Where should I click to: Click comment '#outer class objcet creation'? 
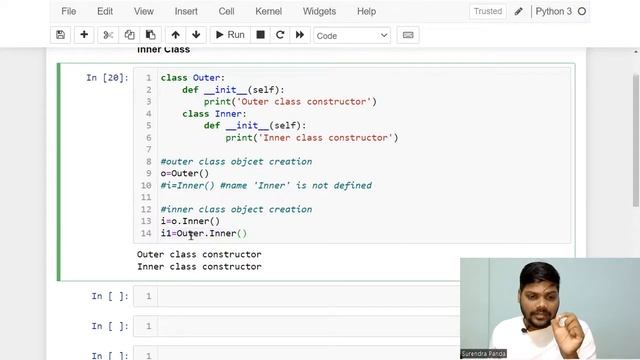click(x=236, y=162)
